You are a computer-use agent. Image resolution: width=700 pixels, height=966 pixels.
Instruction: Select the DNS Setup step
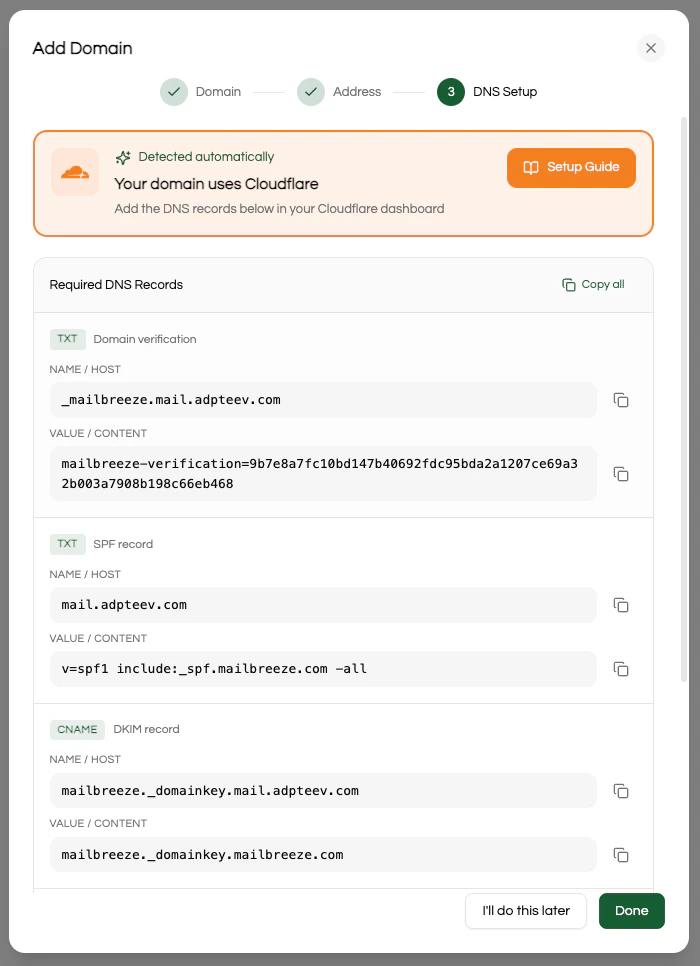[487, 92]
